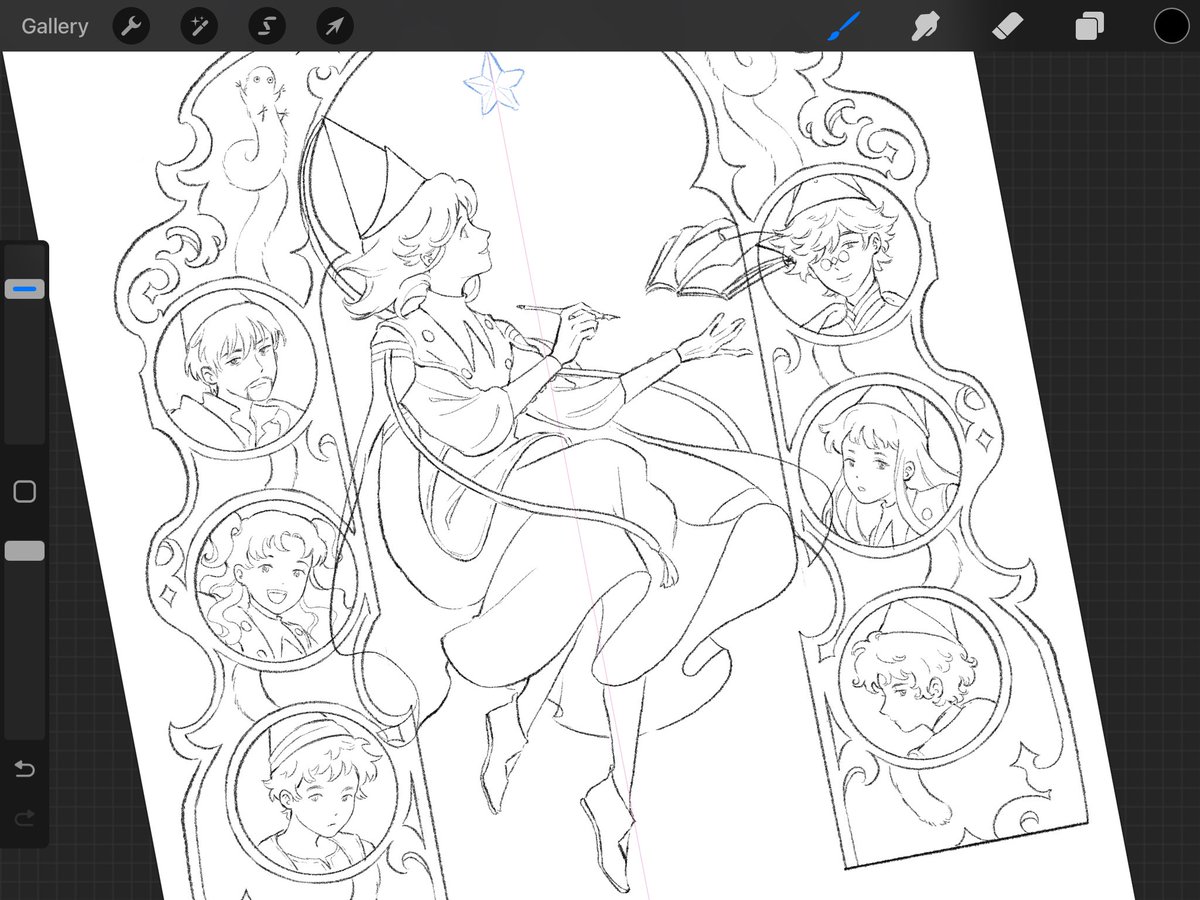Open the Actions wrench menu

coord(131,26)
